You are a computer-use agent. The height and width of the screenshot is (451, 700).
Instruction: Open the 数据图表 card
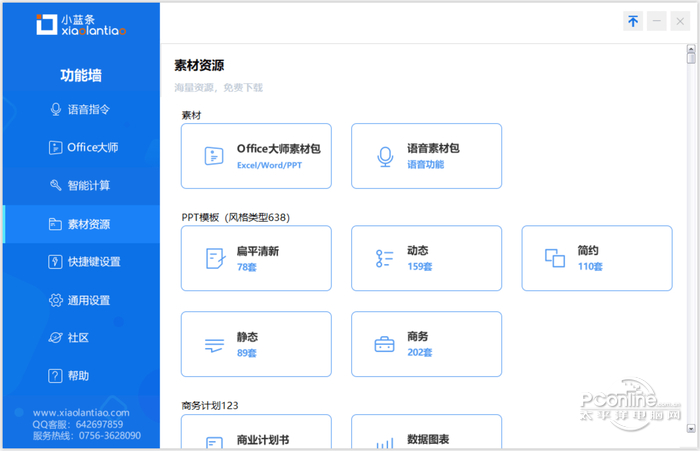coord(426,432)
